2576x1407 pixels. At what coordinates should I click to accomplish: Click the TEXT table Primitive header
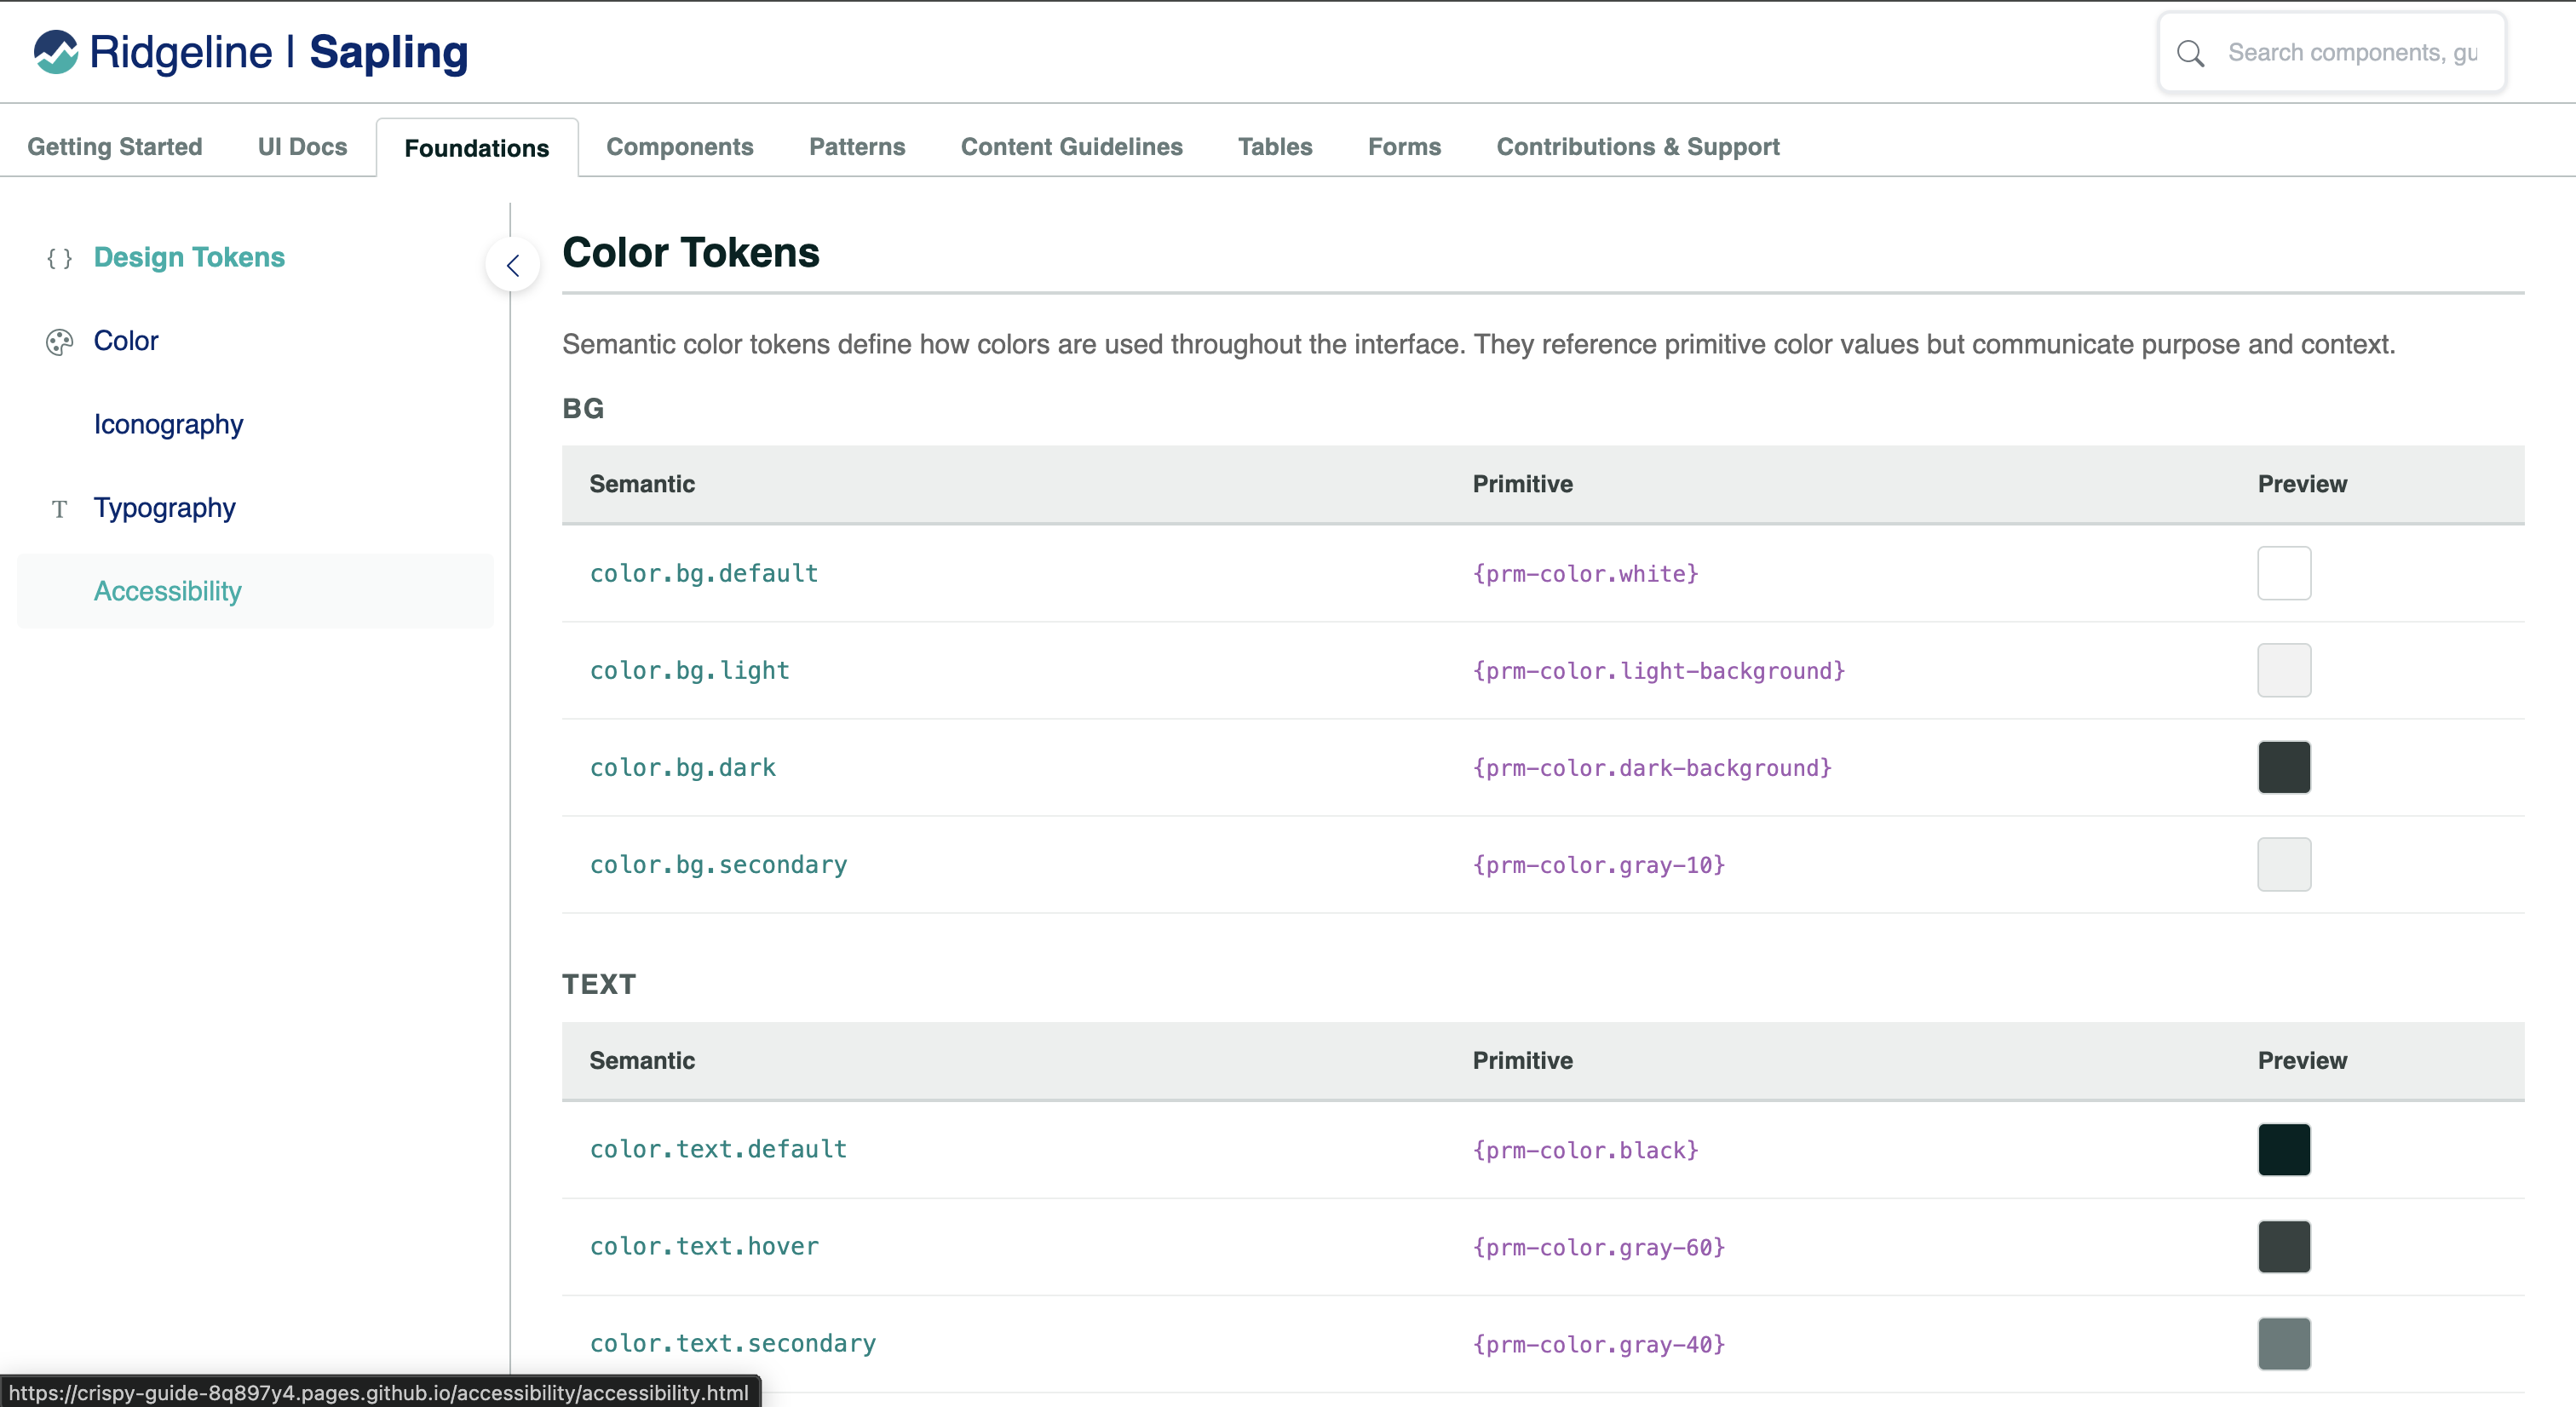point(1522,1061)
